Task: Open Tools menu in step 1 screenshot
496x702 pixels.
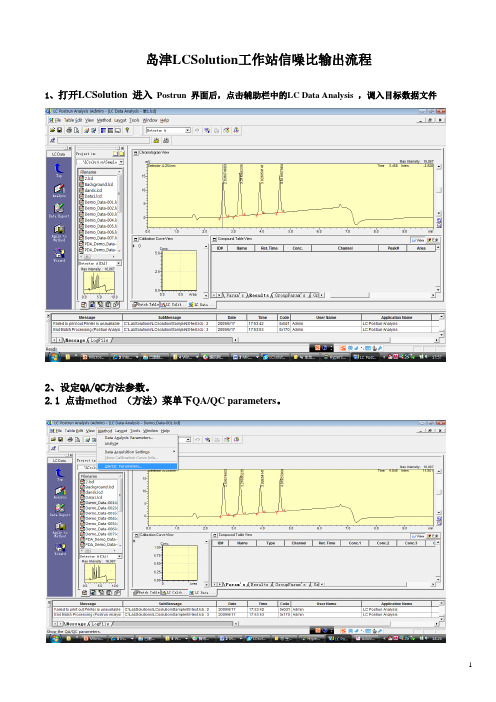Action: (x=134, y=120)
